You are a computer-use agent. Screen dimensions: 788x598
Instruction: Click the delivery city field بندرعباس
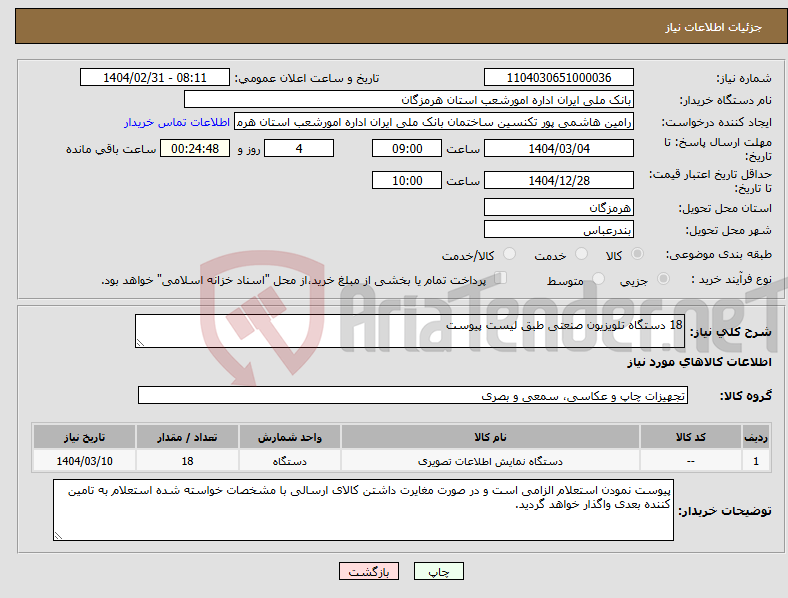click(558, 230)
